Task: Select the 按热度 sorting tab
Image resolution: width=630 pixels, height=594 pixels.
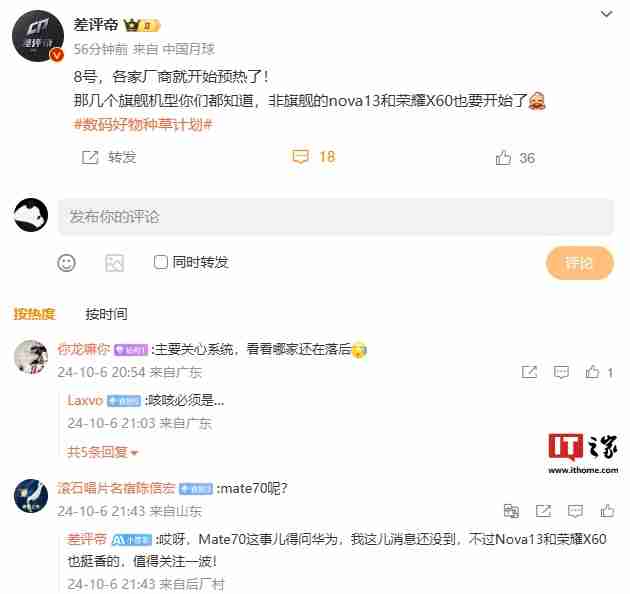Action: [35, 314]
